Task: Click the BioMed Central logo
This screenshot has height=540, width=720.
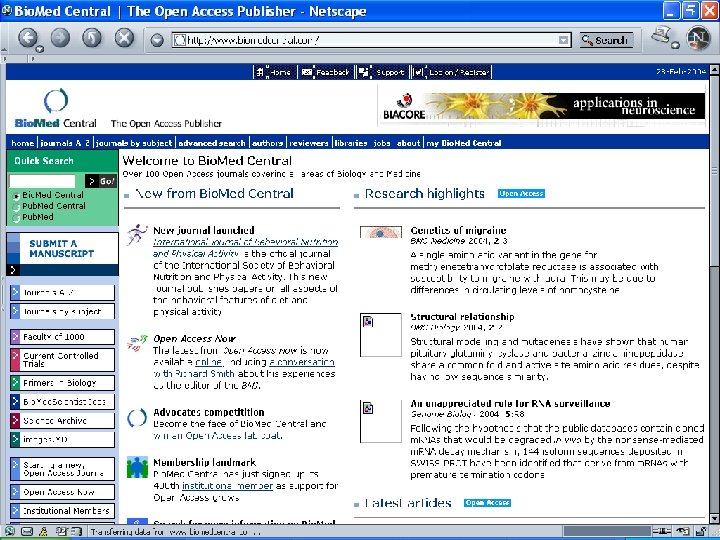Action: pos(56,108)
